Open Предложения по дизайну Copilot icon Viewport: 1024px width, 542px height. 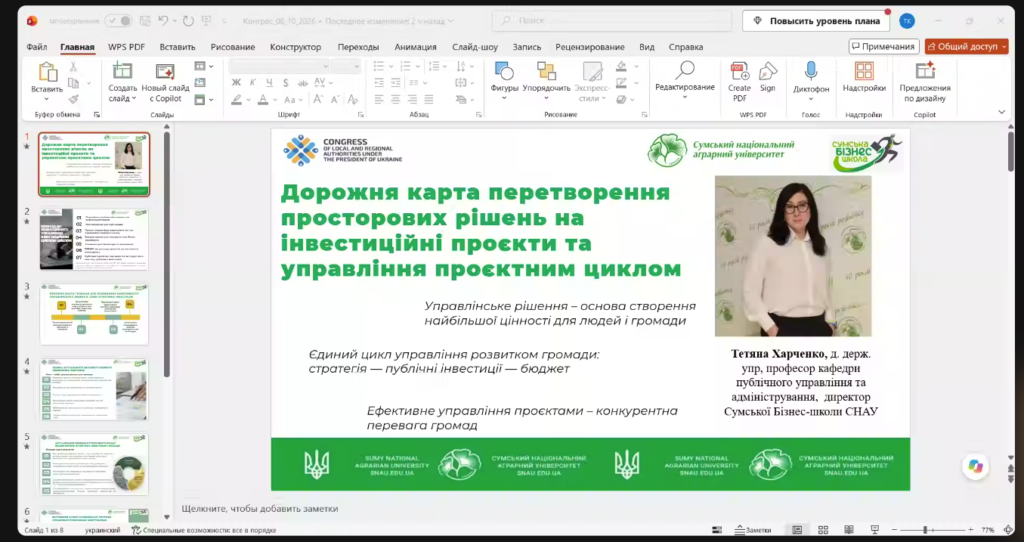(925, 71)
